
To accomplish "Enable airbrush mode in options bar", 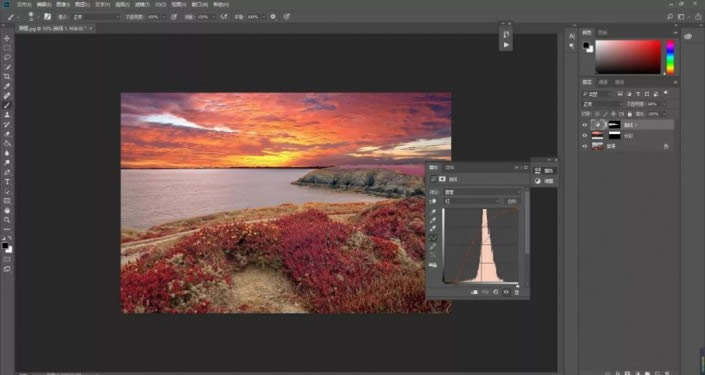I will (224, 17).
